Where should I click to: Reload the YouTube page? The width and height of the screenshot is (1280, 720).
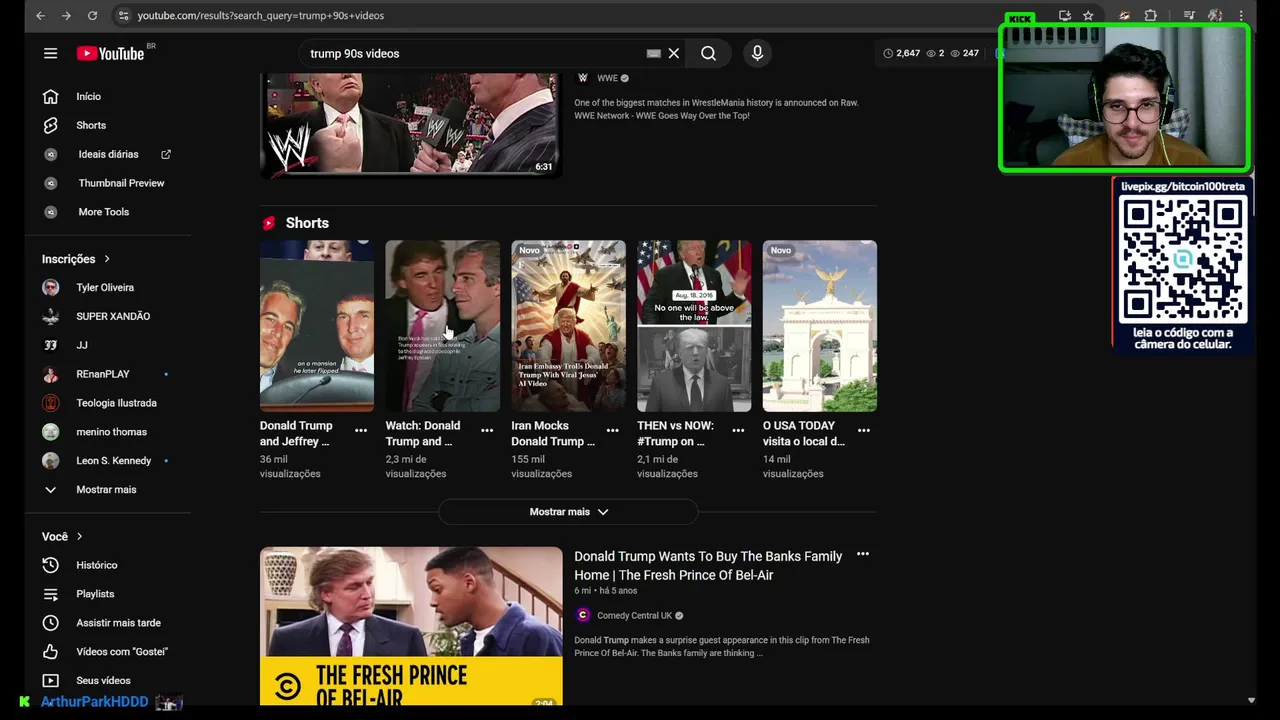coord(92,15)
